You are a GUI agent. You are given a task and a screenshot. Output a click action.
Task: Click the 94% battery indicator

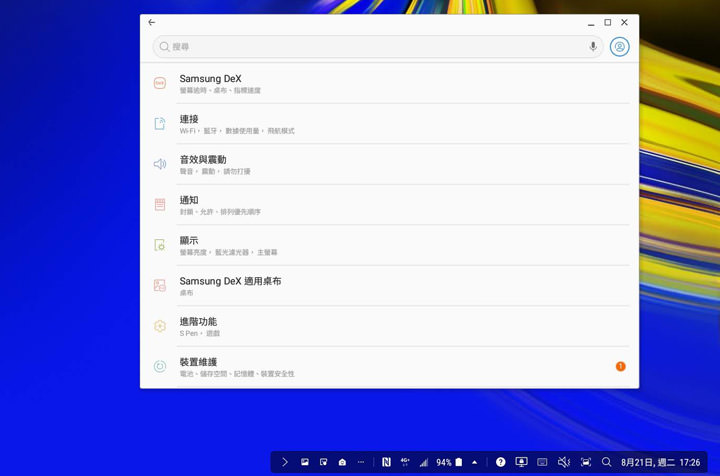449,462
